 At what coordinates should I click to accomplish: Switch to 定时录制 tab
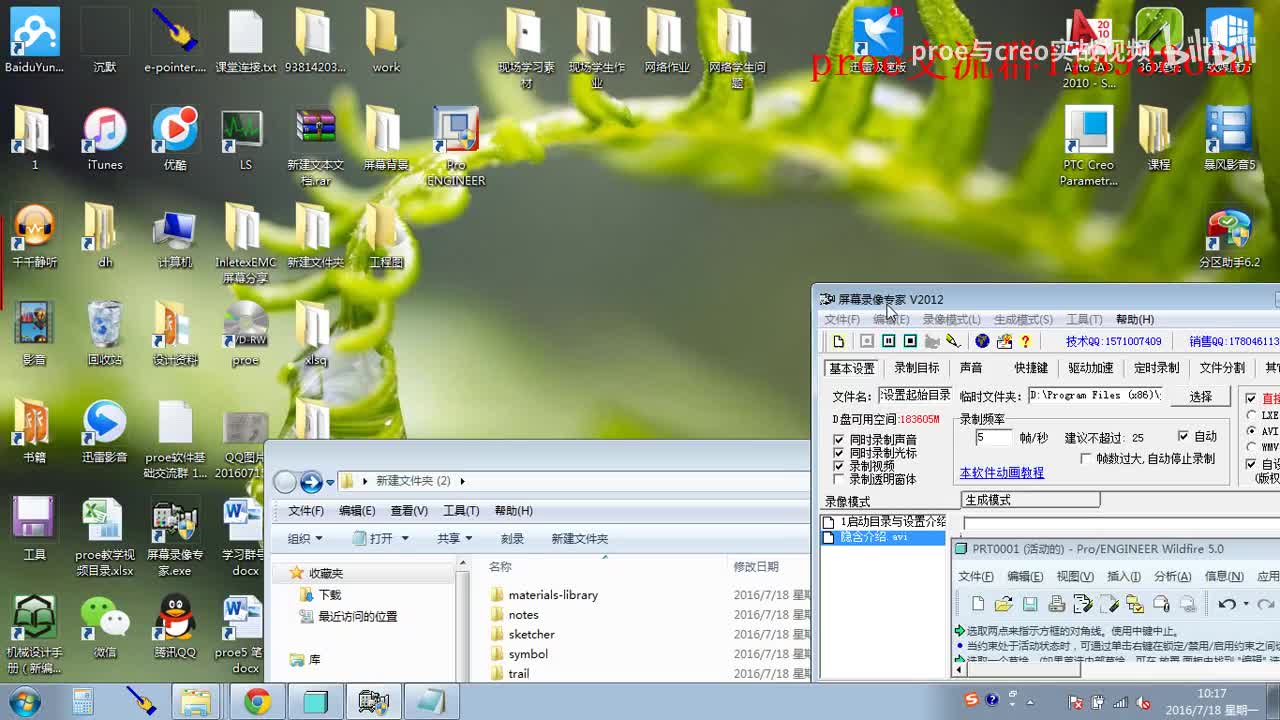[1157, 368]
